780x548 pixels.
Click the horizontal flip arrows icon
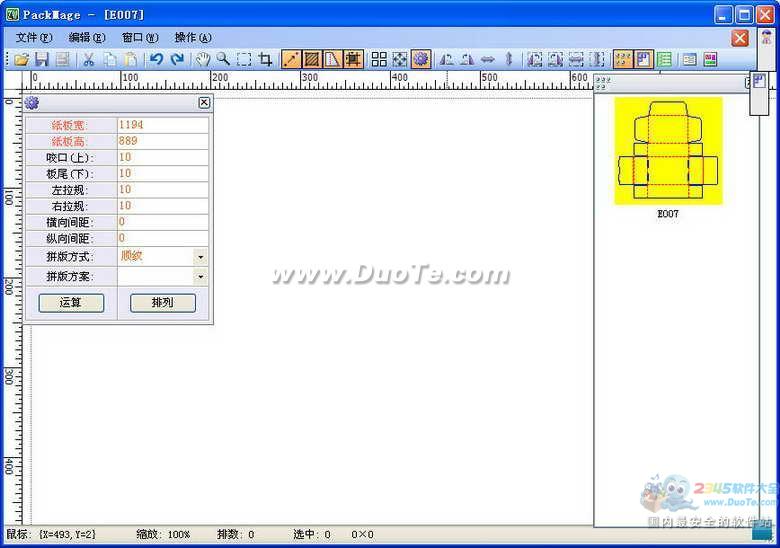488,60
